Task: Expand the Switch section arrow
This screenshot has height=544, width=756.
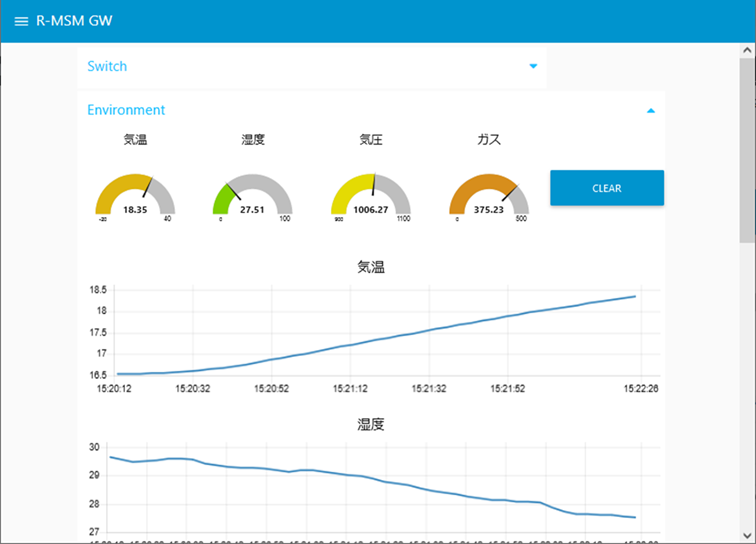Action: click(x=533, y=67)
